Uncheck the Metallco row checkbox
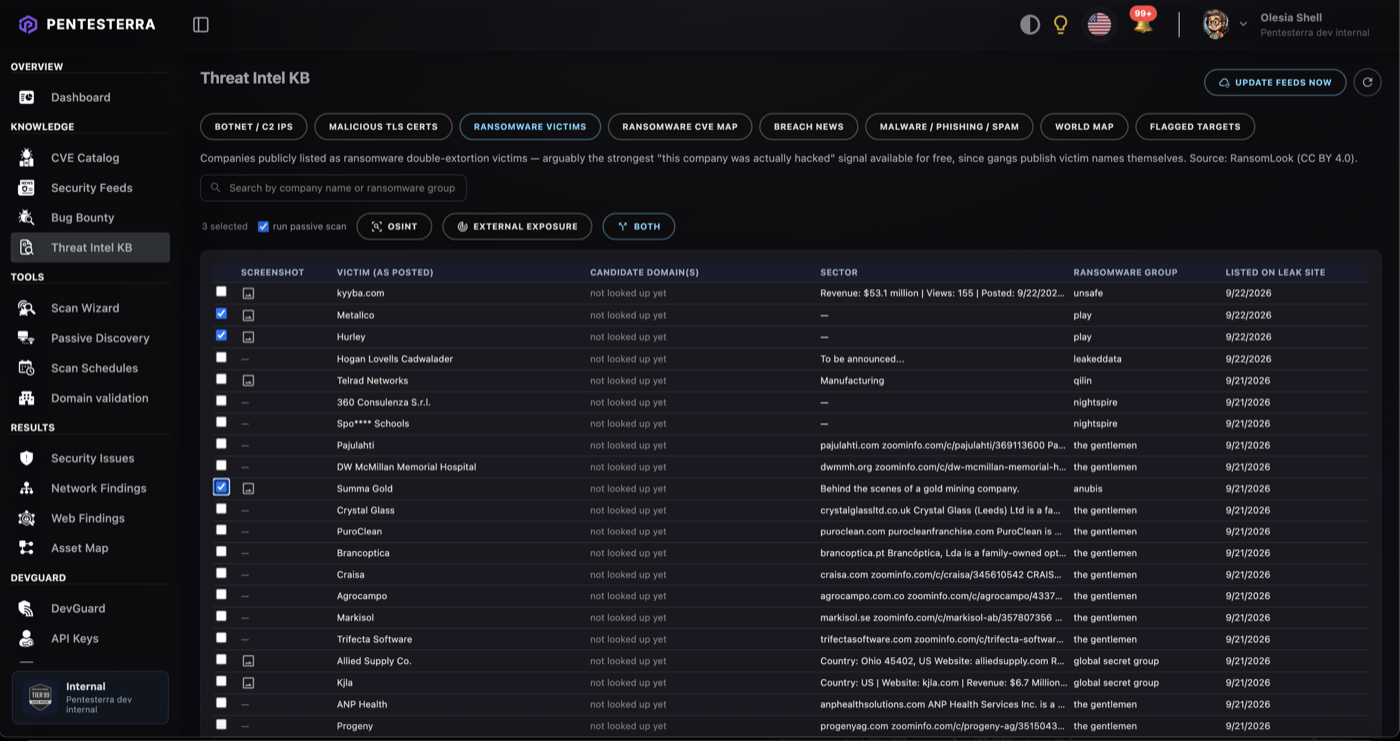1400x741 pixels. coord(221,314)
